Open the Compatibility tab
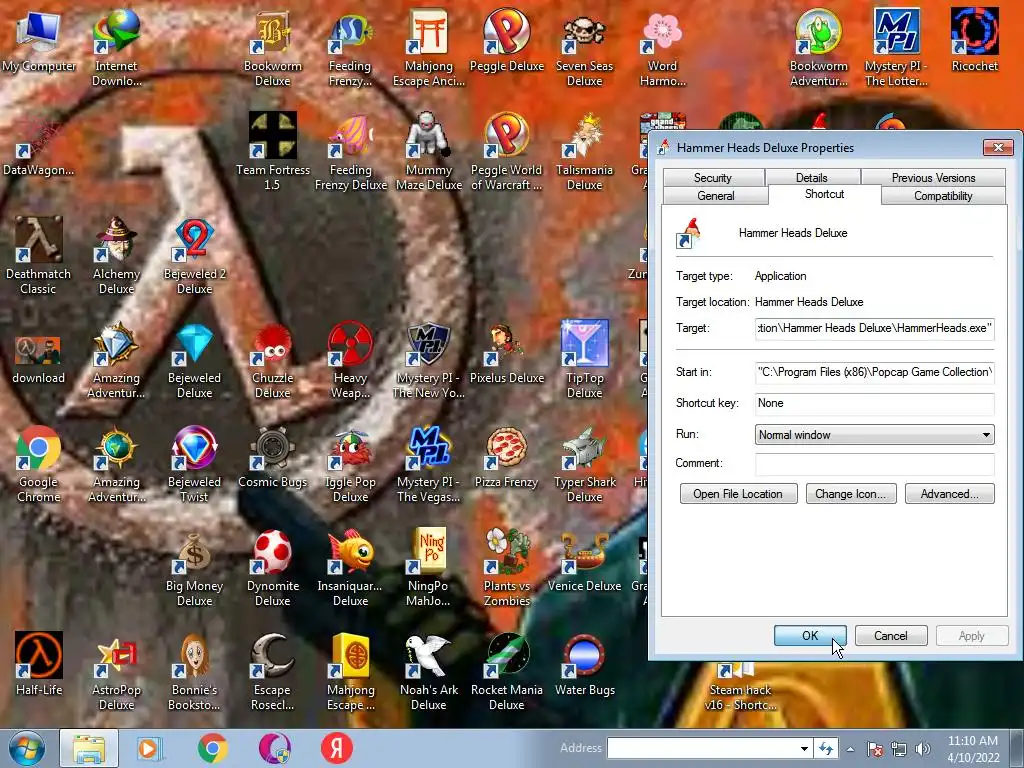 943,195
